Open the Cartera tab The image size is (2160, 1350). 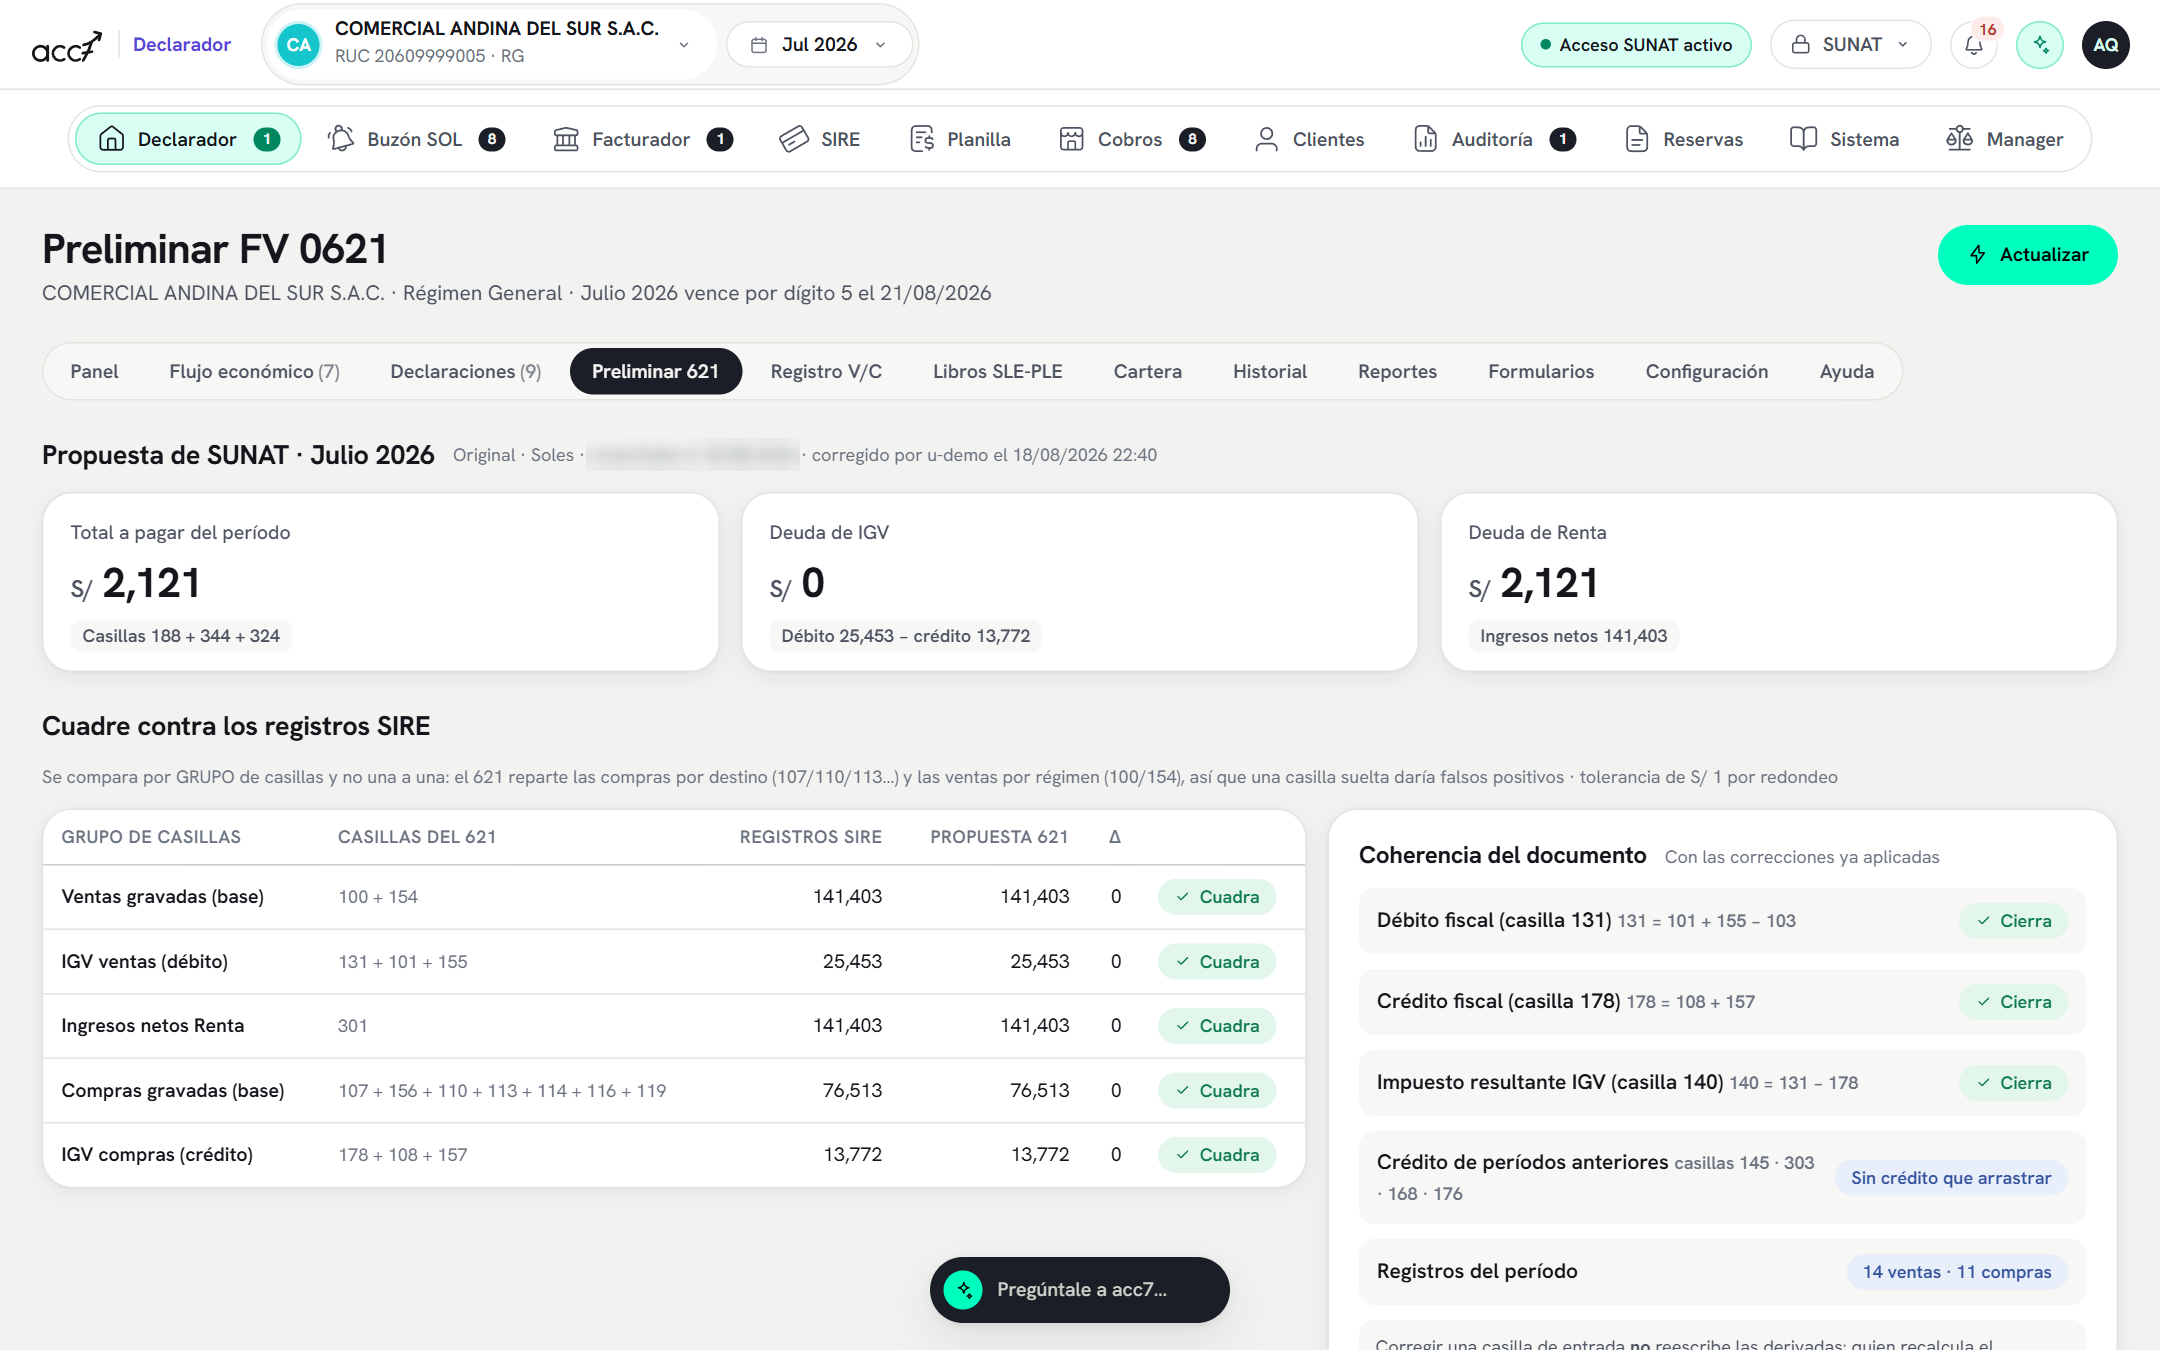tap(1147, 371)
